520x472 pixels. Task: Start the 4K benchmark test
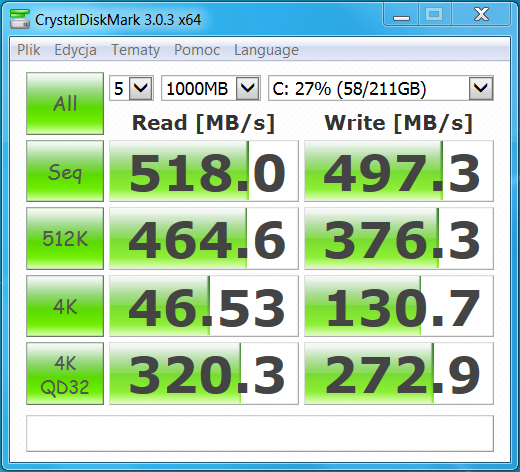(x=65, y=306)
